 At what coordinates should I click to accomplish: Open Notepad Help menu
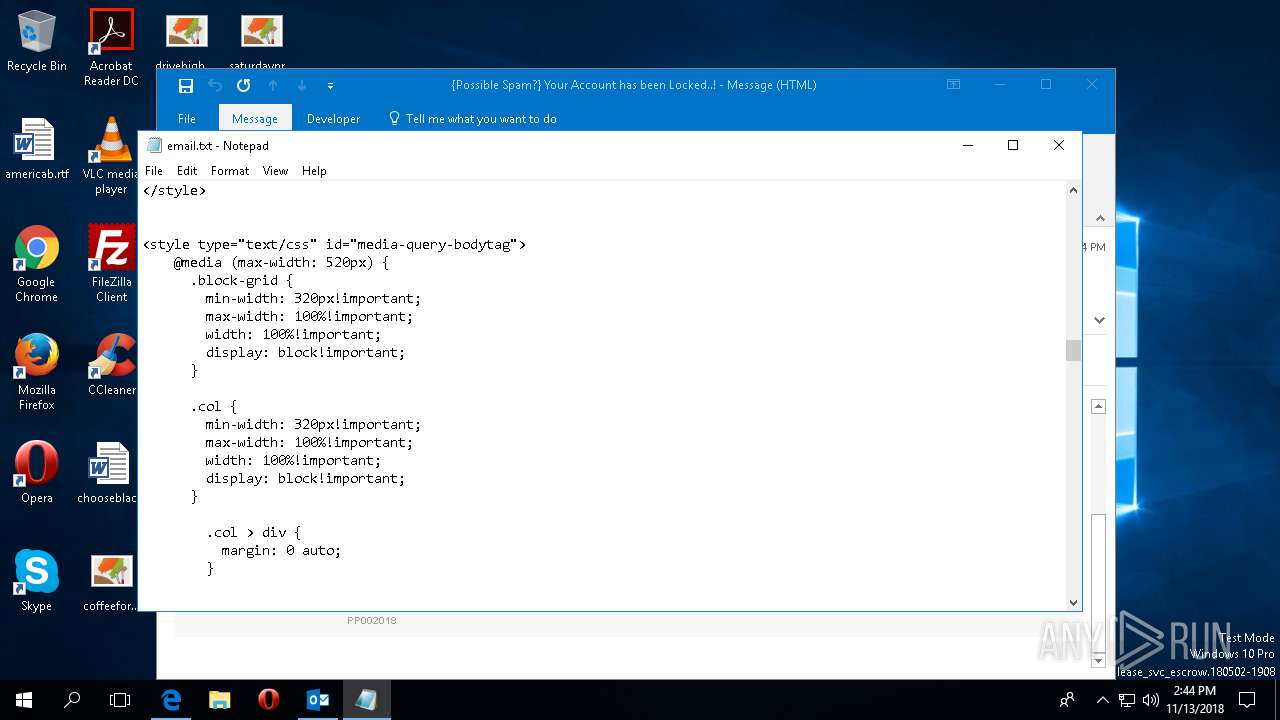pyautogui.click(x=314, y=171)
